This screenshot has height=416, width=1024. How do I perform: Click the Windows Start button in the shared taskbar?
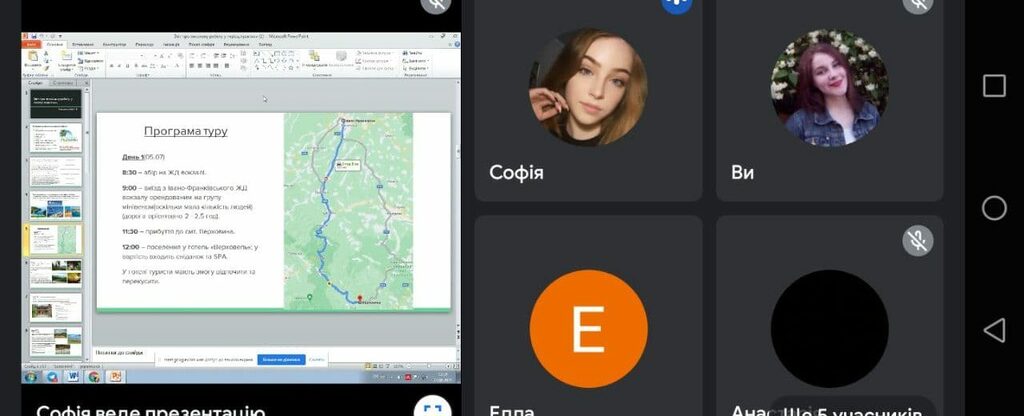click(x=31, y=377)
